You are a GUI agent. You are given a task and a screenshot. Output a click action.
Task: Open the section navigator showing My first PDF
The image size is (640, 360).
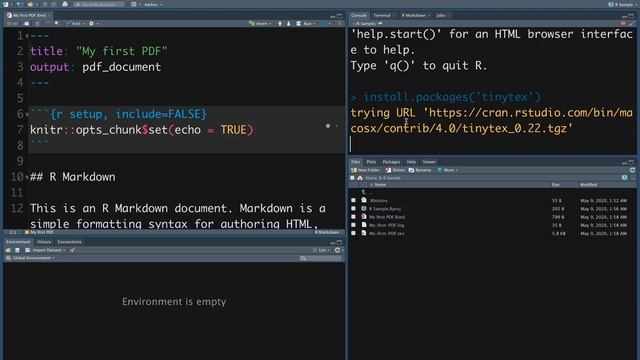tap(40, 232)
